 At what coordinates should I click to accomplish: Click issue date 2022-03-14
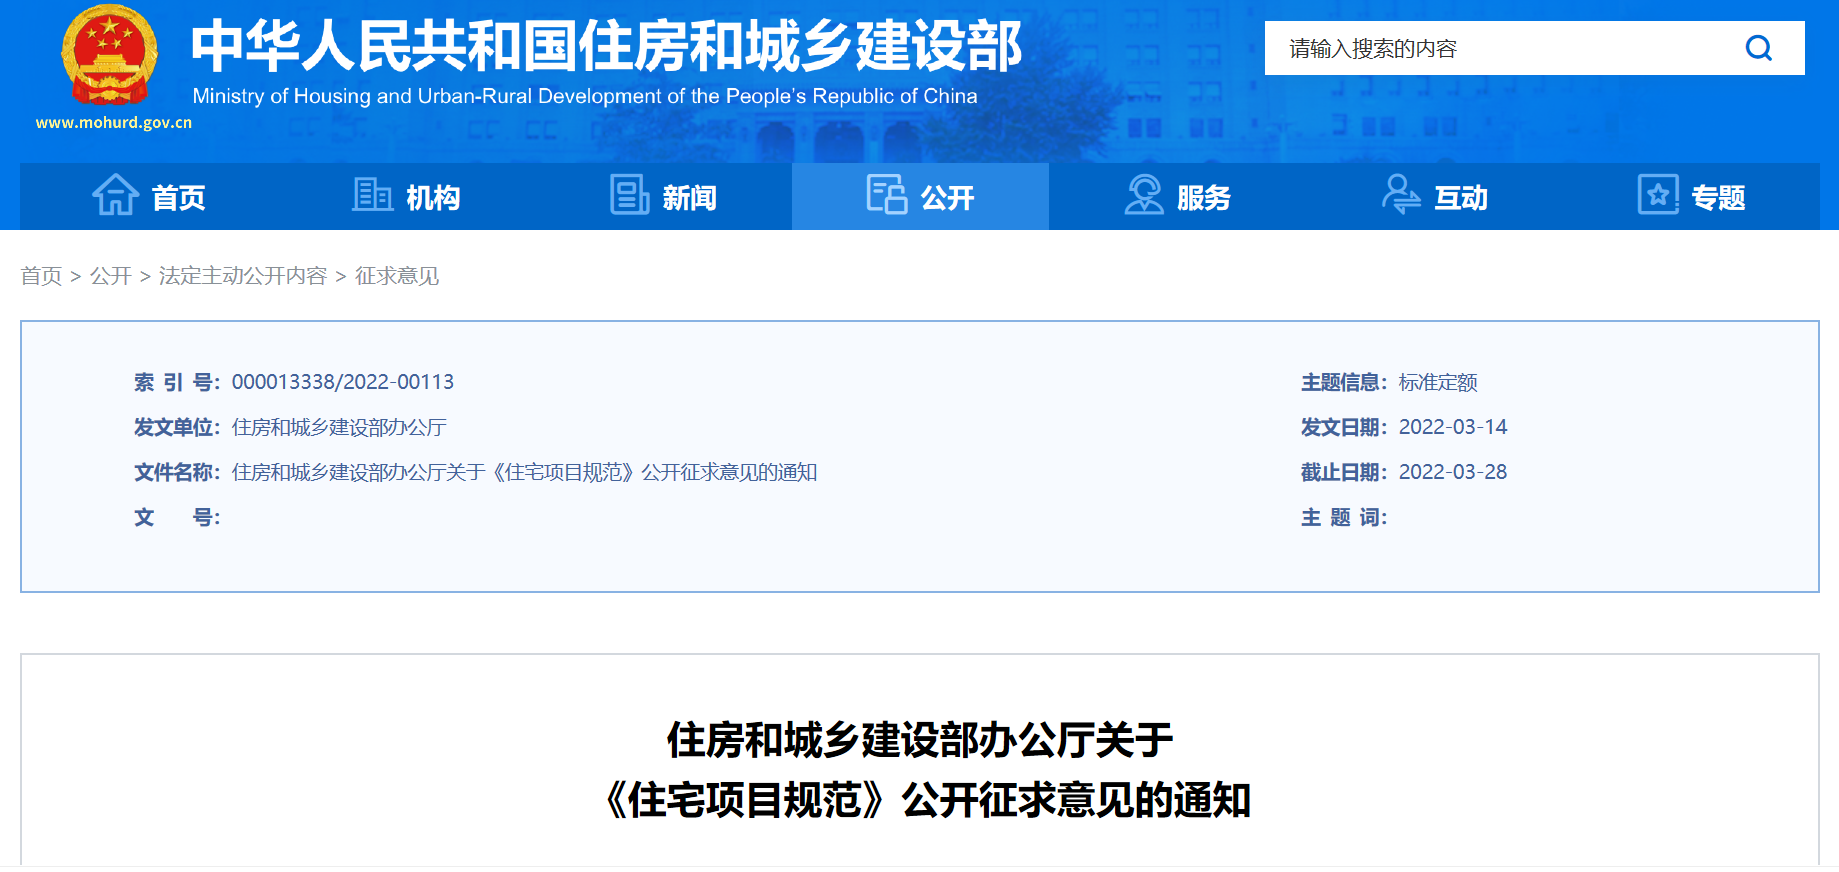pyautogui.click(x=1453, y=427)
